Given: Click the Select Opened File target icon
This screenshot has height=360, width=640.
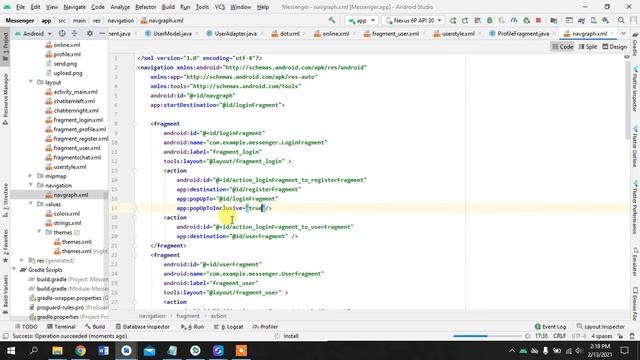Looking at the screenshot, I should point(62,33).
